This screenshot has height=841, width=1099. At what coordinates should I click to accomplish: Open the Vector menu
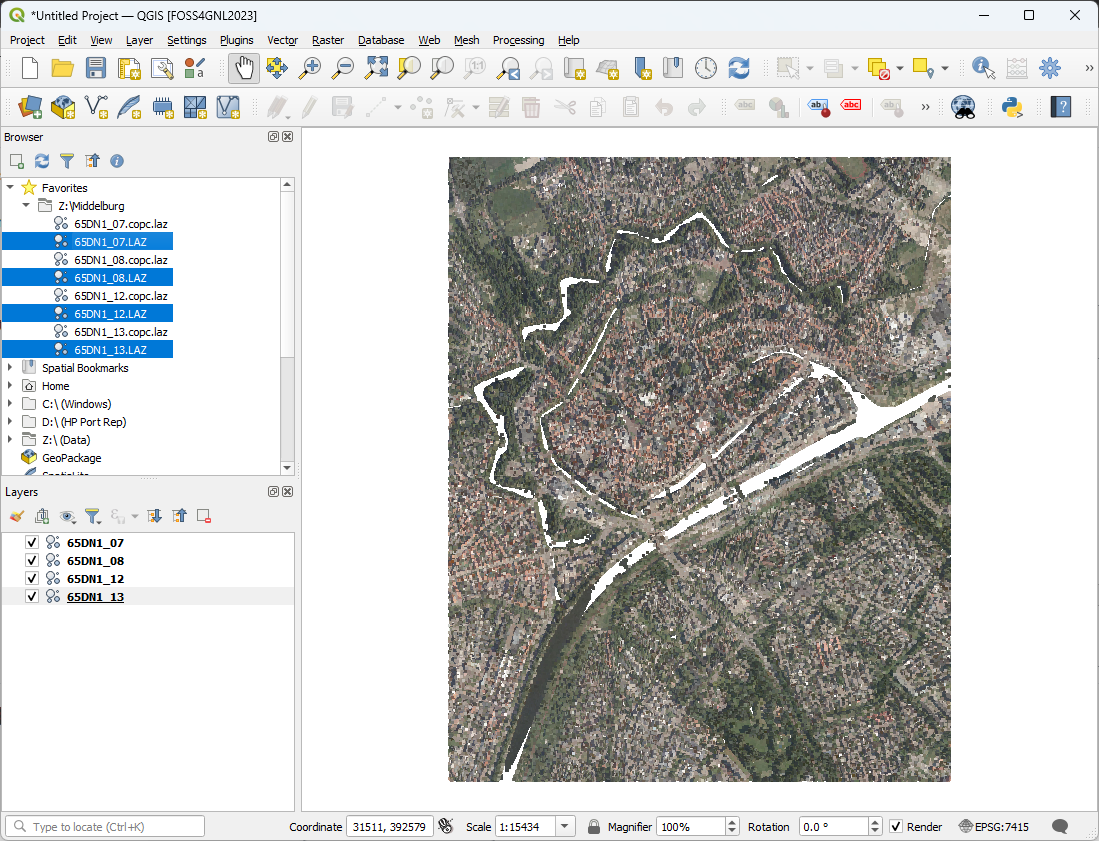pyautogui.click(x=282, y=40)
